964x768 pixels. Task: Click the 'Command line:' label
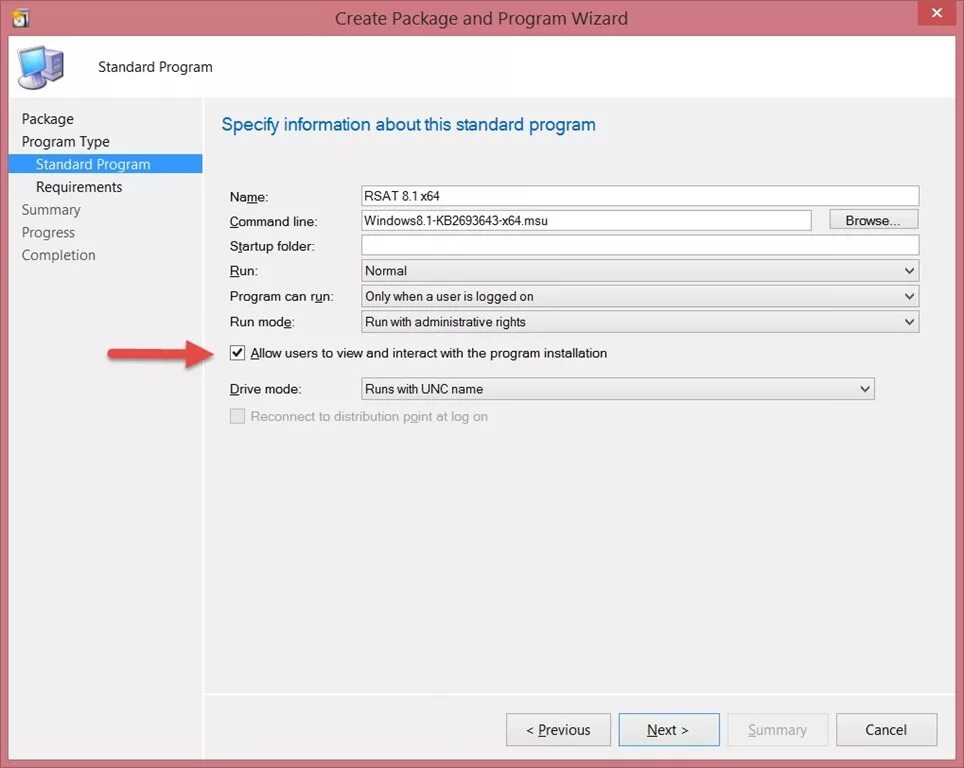pos(274,221)
